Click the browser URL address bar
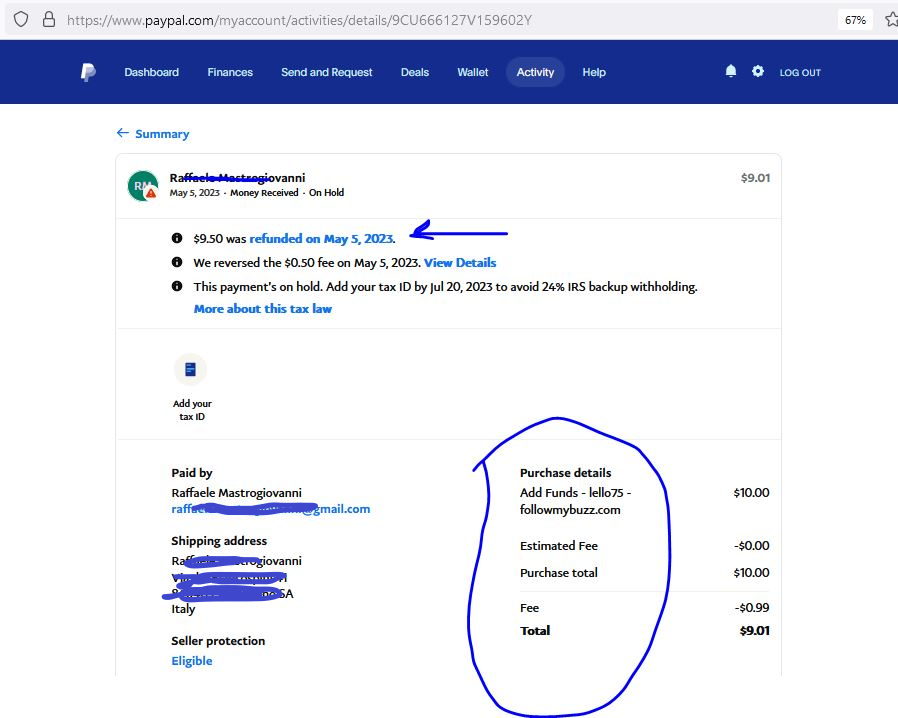The height and width of the screenshot is (718, 898). tap(400, 20)
